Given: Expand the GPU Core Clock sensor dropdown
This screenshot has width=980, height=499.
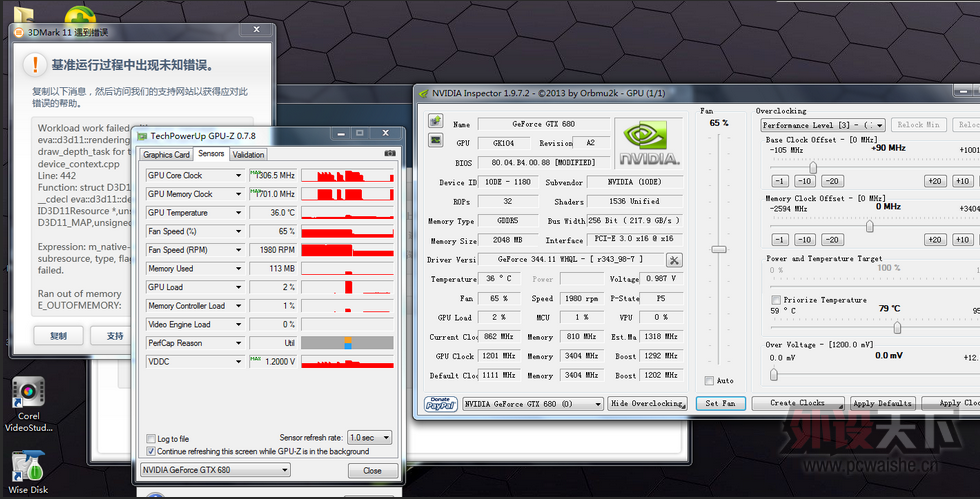Looking at the screenshot, I should tap(238, 176).
